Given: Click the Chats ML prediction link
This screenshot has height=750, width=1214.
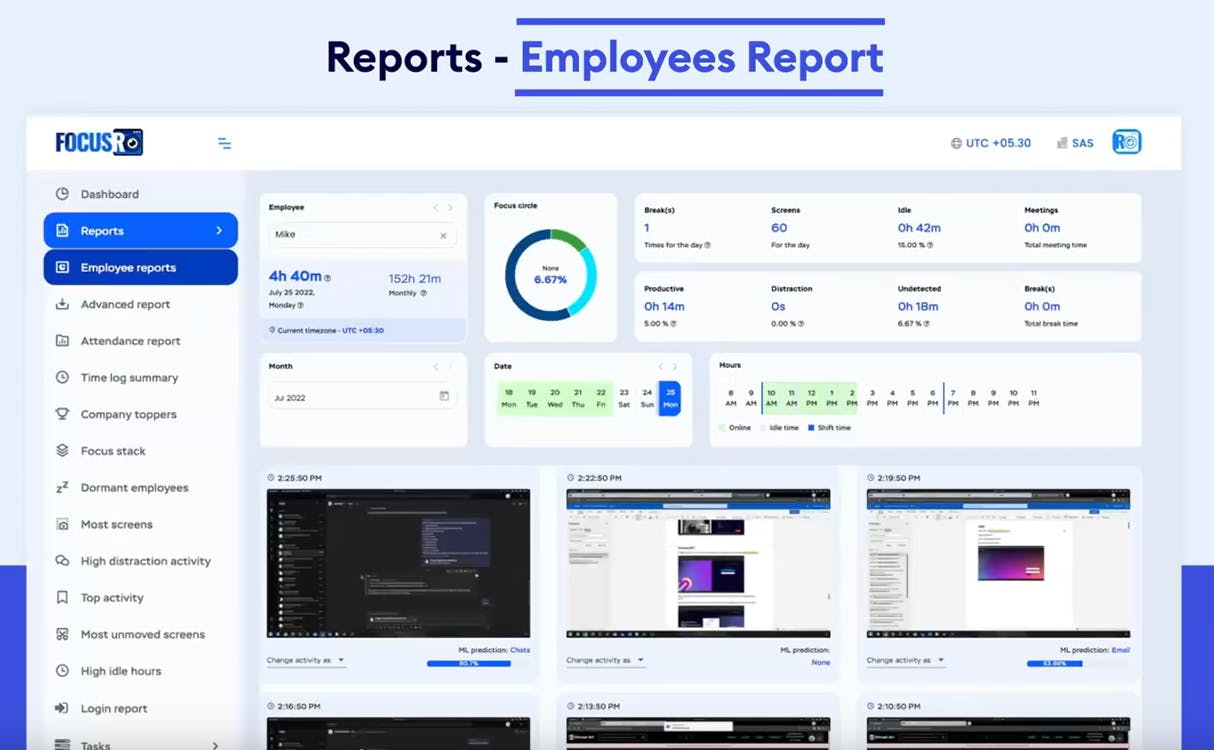Looking at the screenshot, I should 520,650.
